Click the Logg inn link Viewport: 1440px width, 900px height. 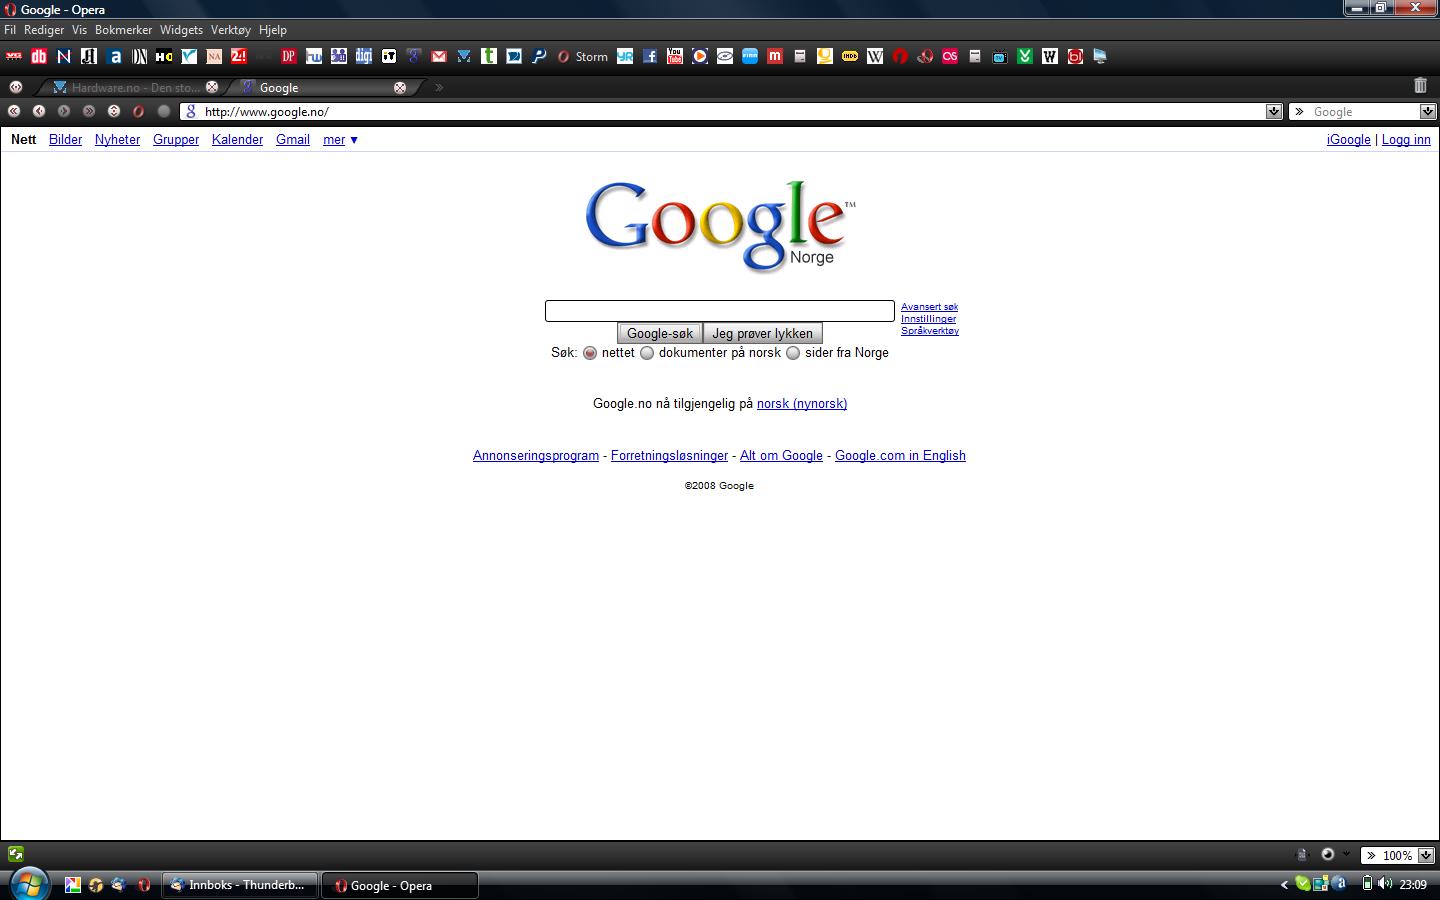(x=1406, y=140)
